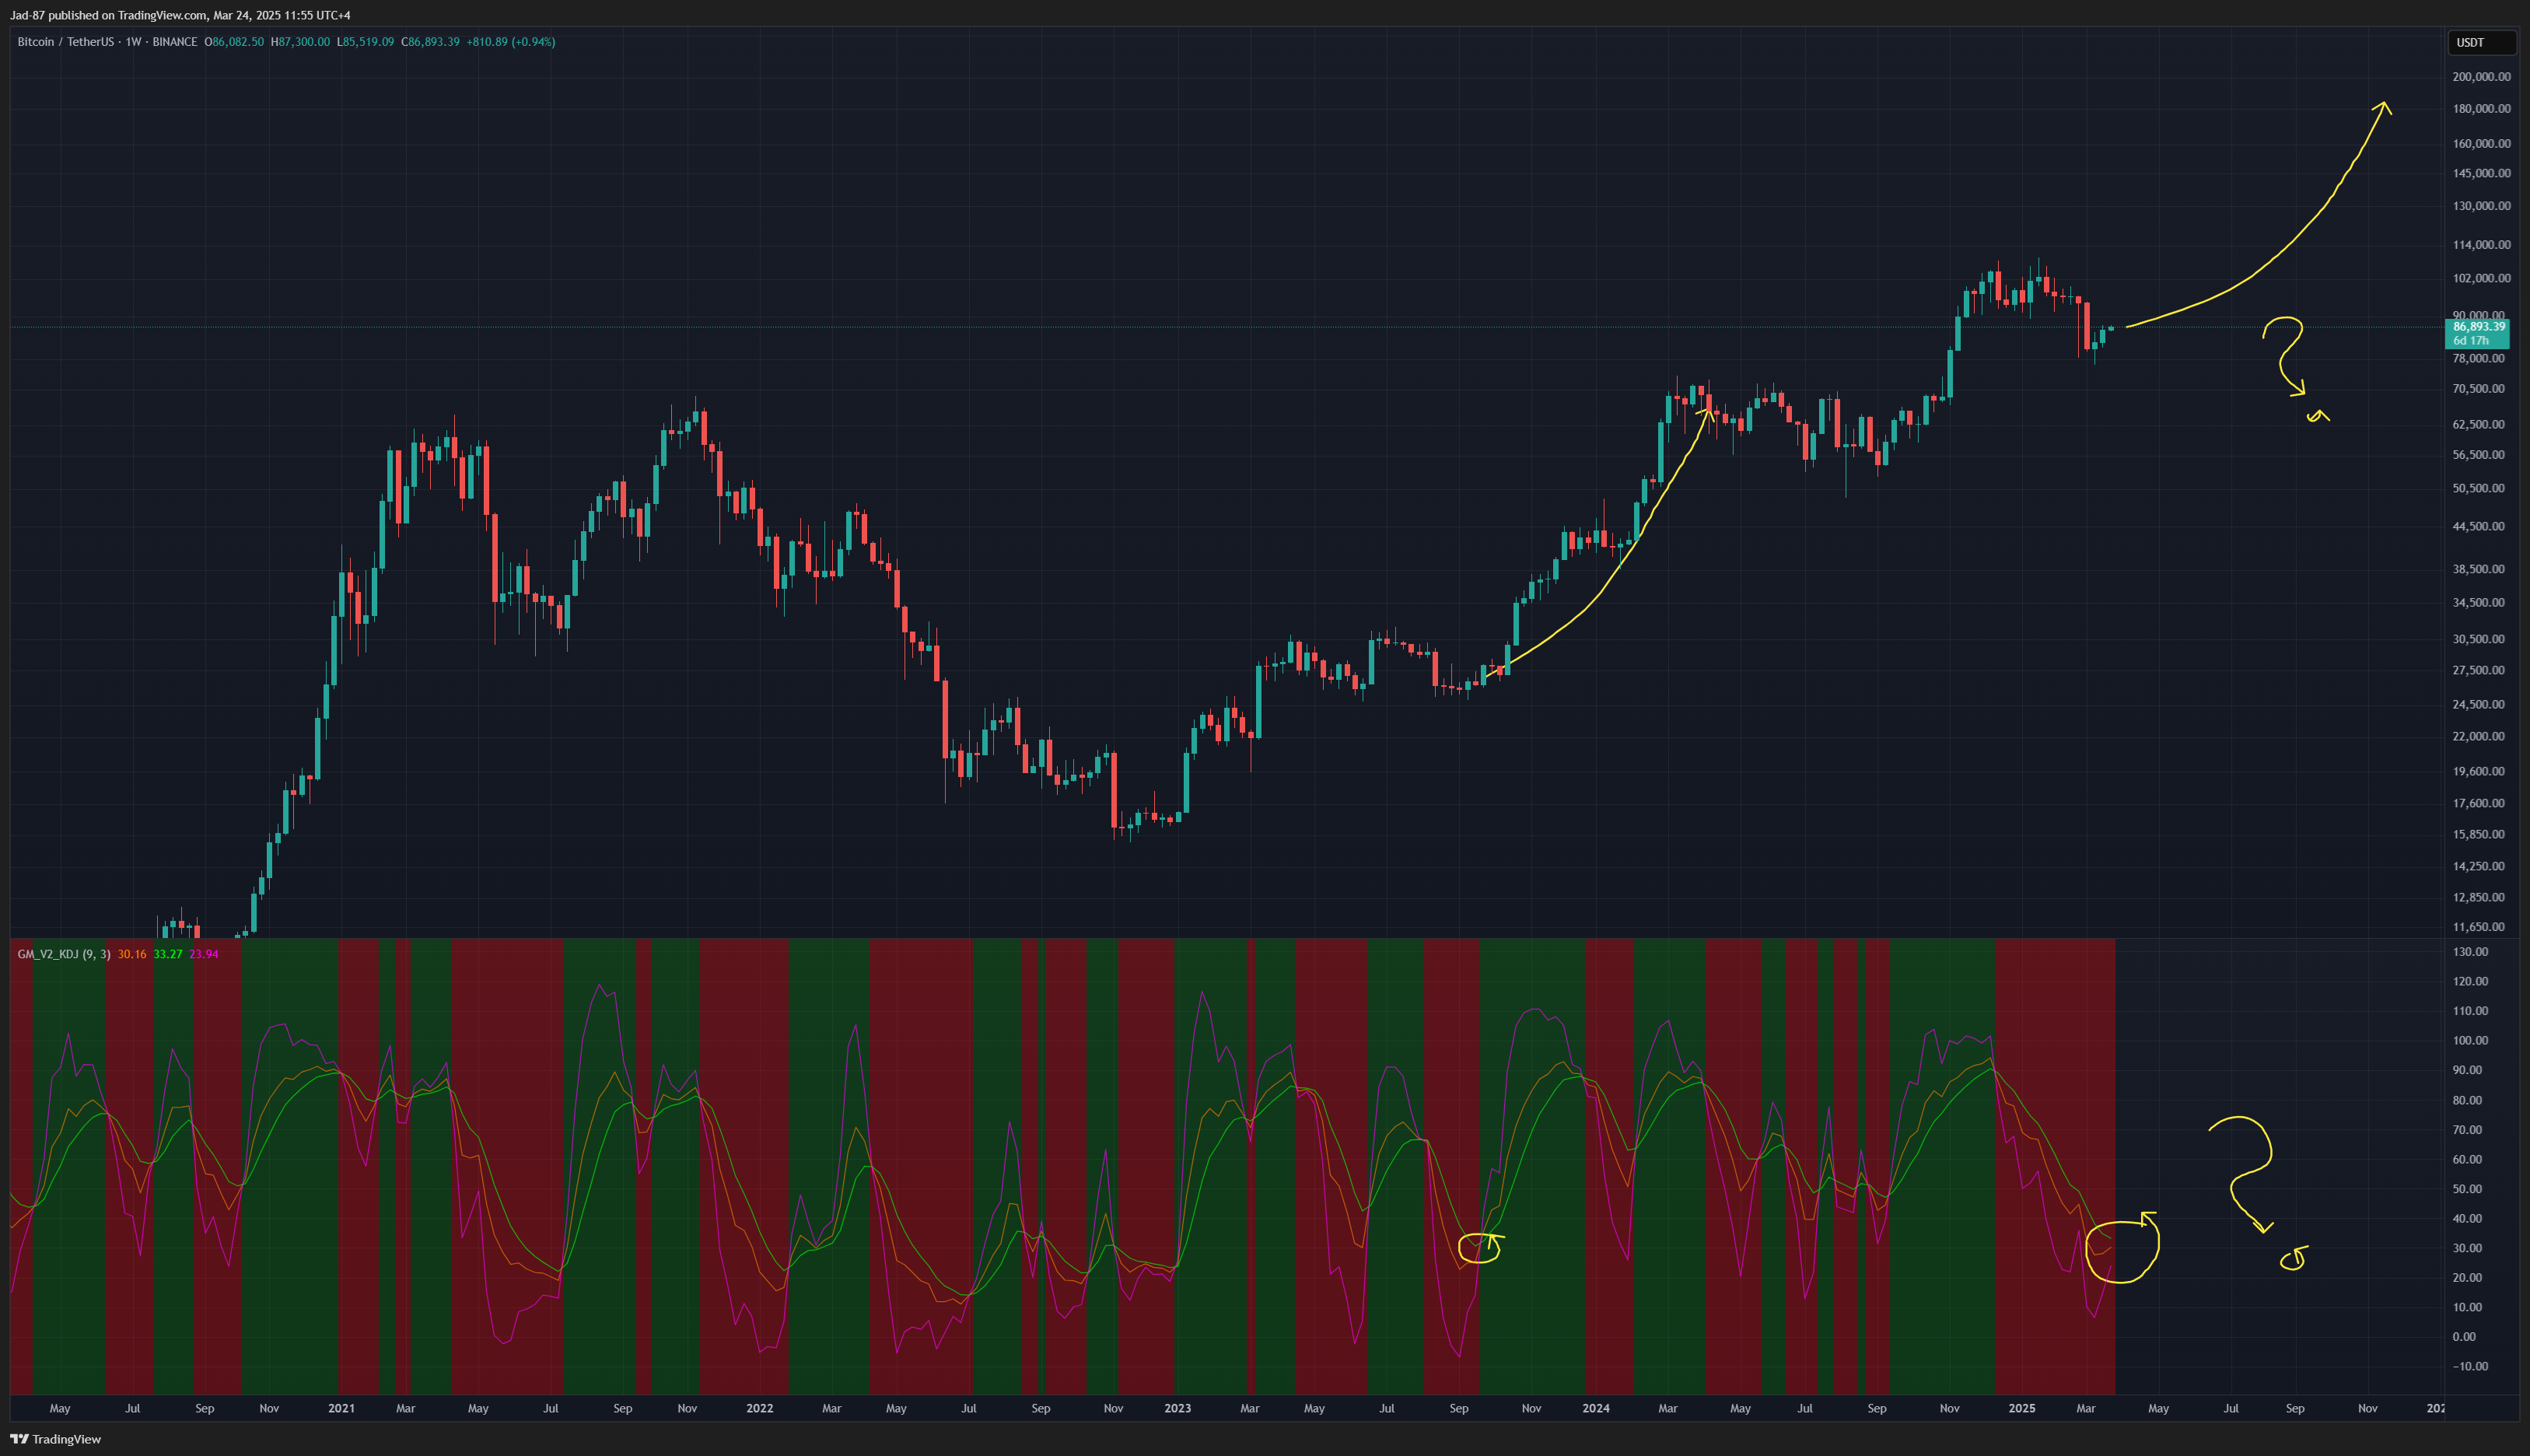Click the −10.00 indicator scale label

point(2470,1367)
